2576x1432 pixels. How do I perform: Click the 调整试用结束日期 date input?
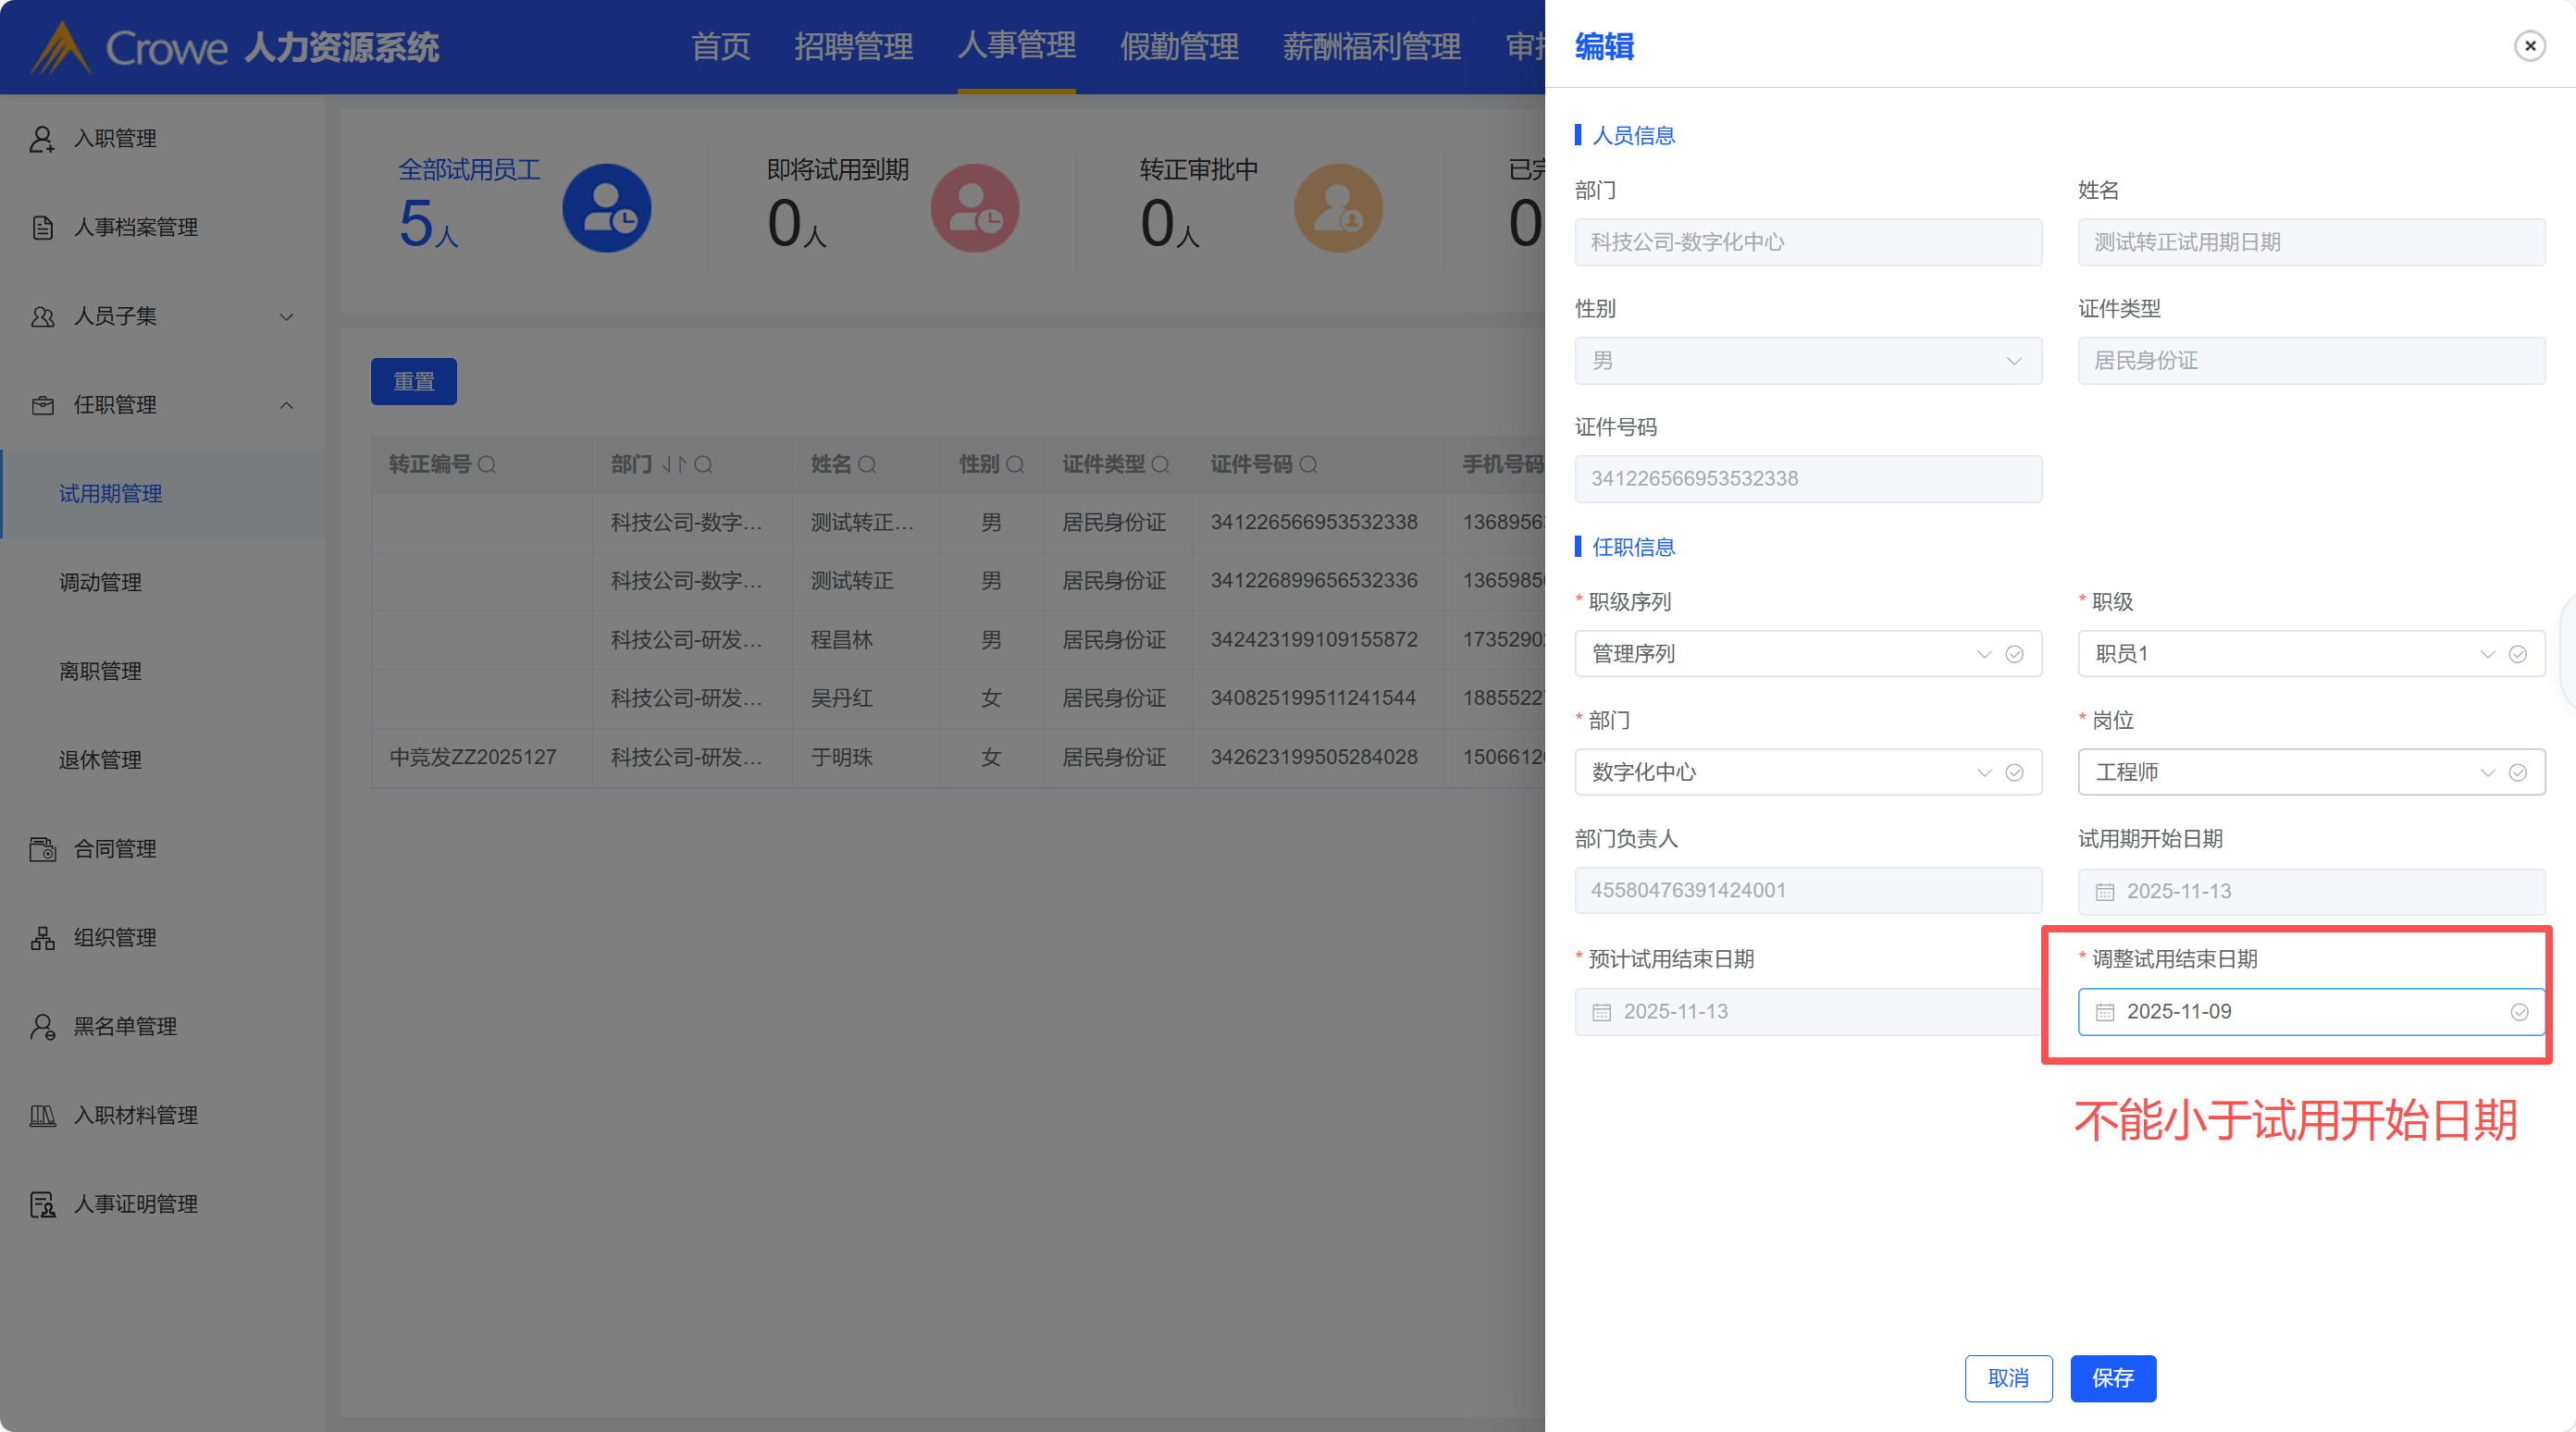point(2300,1012)
